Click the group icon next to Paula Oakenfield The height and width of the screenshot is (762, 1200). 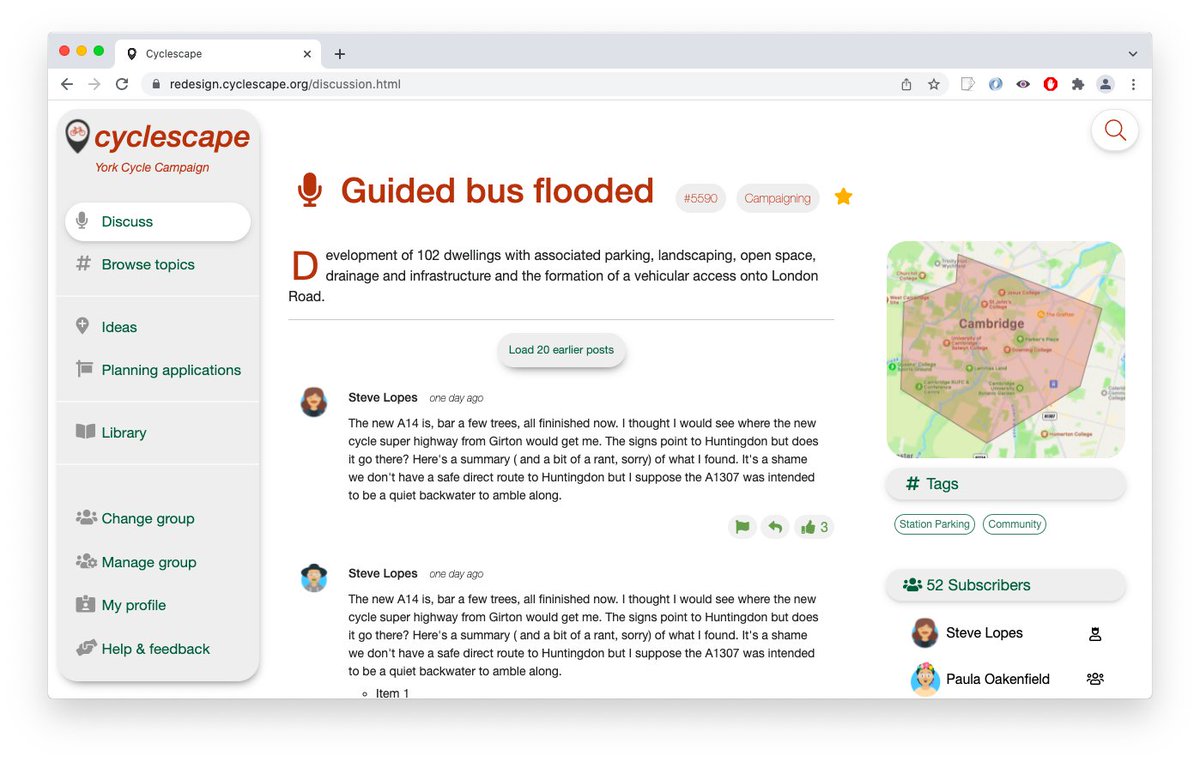(x=1094, y=679)
